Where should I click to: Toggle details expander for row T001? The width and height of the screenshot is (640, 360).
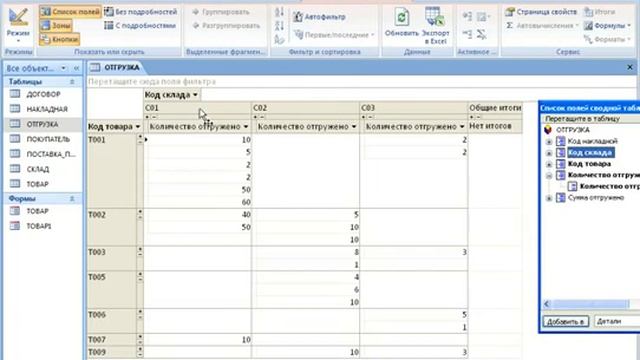[x=140, y=139]
